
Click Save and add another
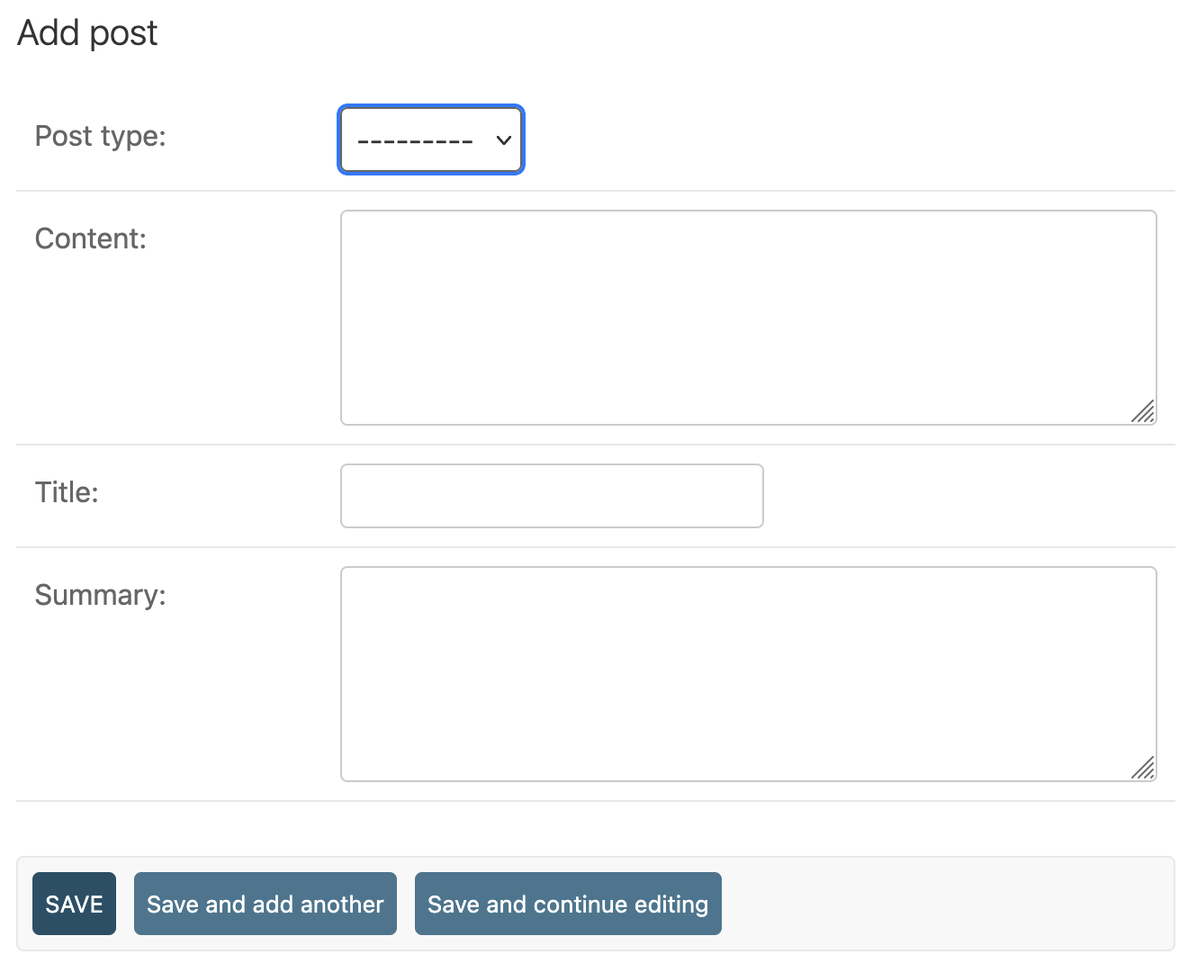[x=265, y=903]
